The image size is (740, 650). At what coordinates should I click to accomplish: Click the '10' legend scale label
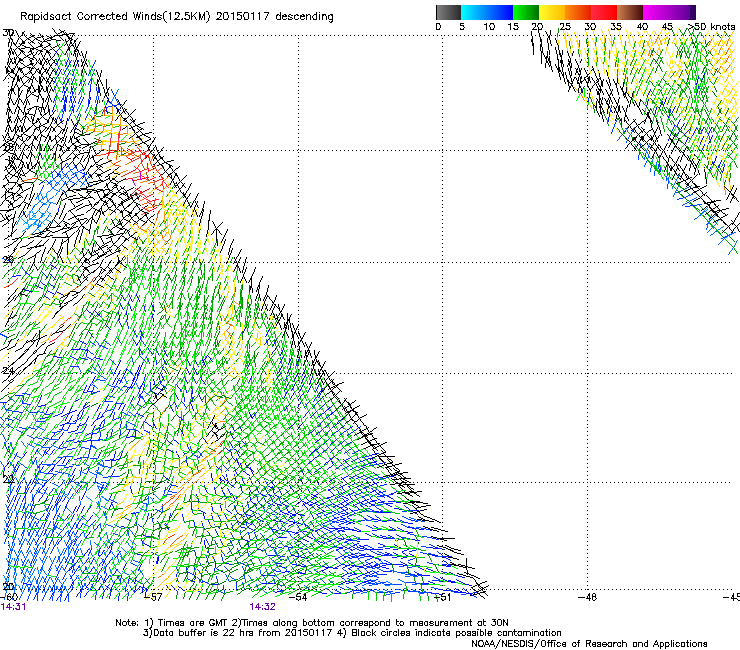pyautogui.click(x=489, y=27)
